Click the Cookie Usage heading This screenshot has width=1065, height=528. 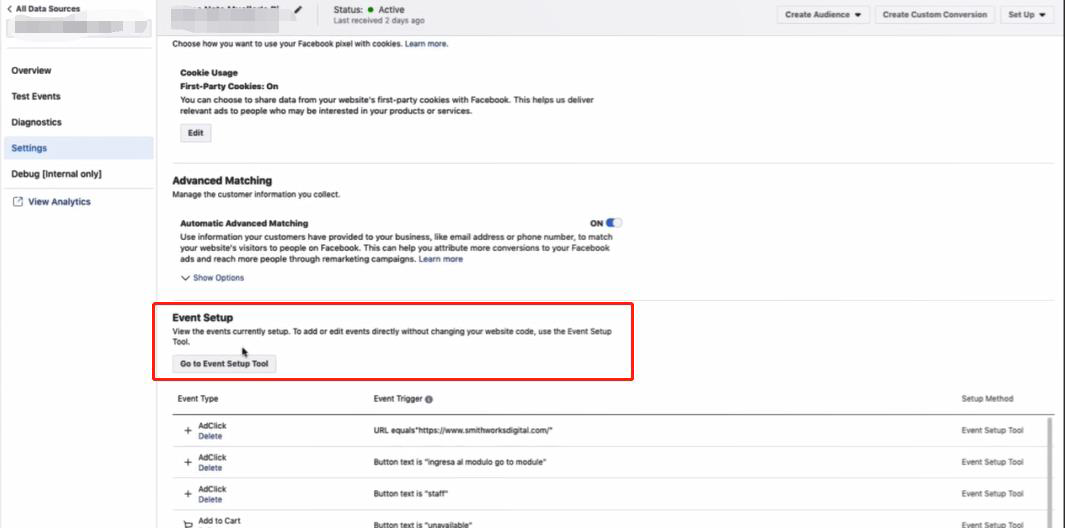point(209,73)
